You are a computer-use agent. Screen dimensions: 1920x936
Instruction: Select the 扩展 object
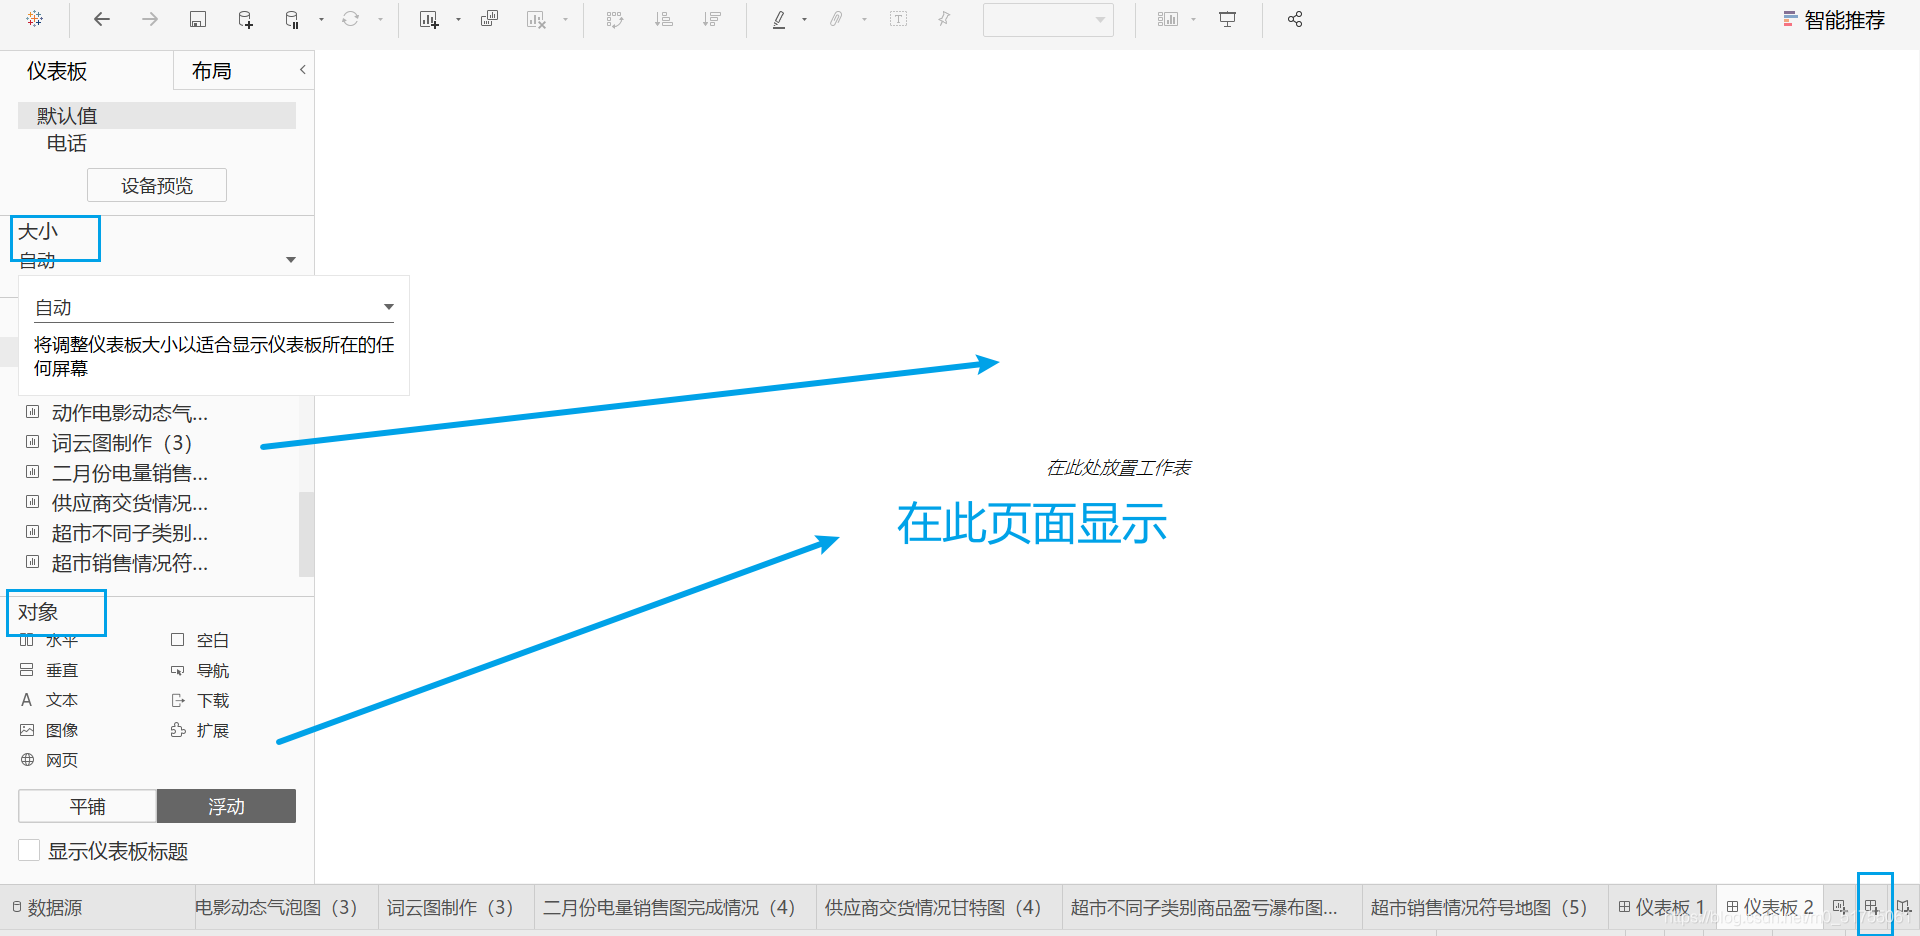(x=200, y=730)
